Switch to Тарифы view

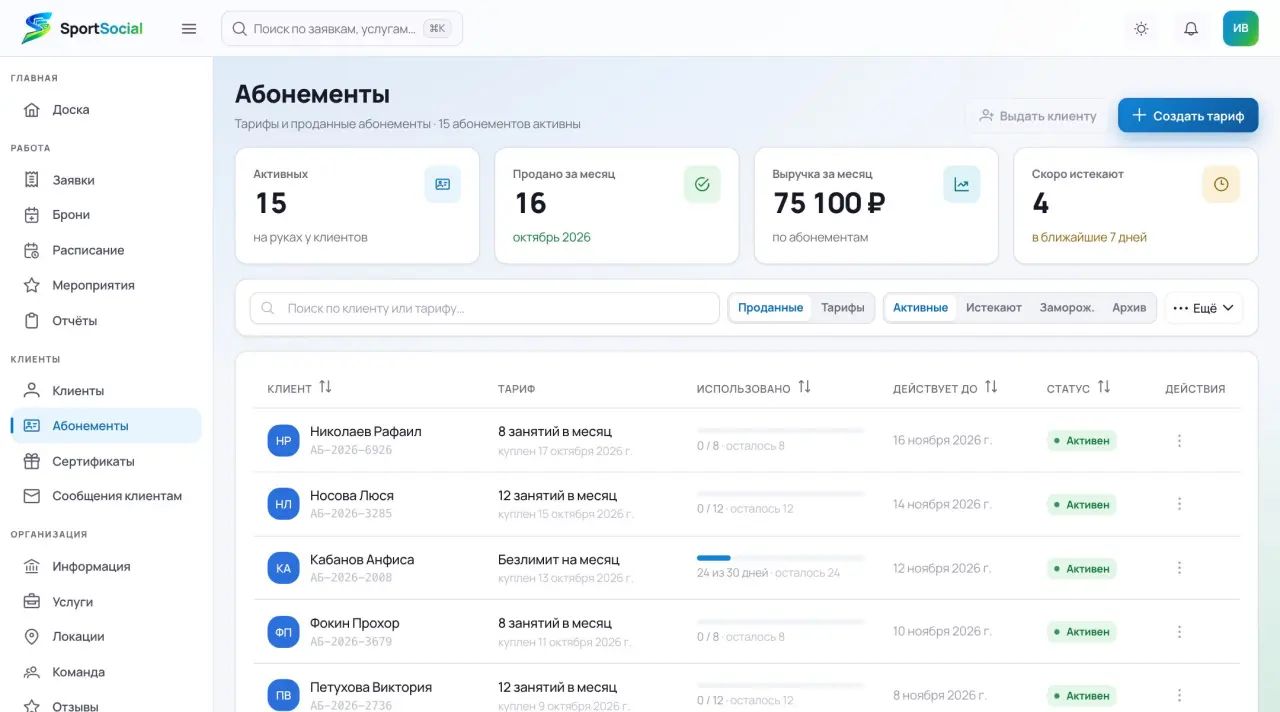(843, 308)
